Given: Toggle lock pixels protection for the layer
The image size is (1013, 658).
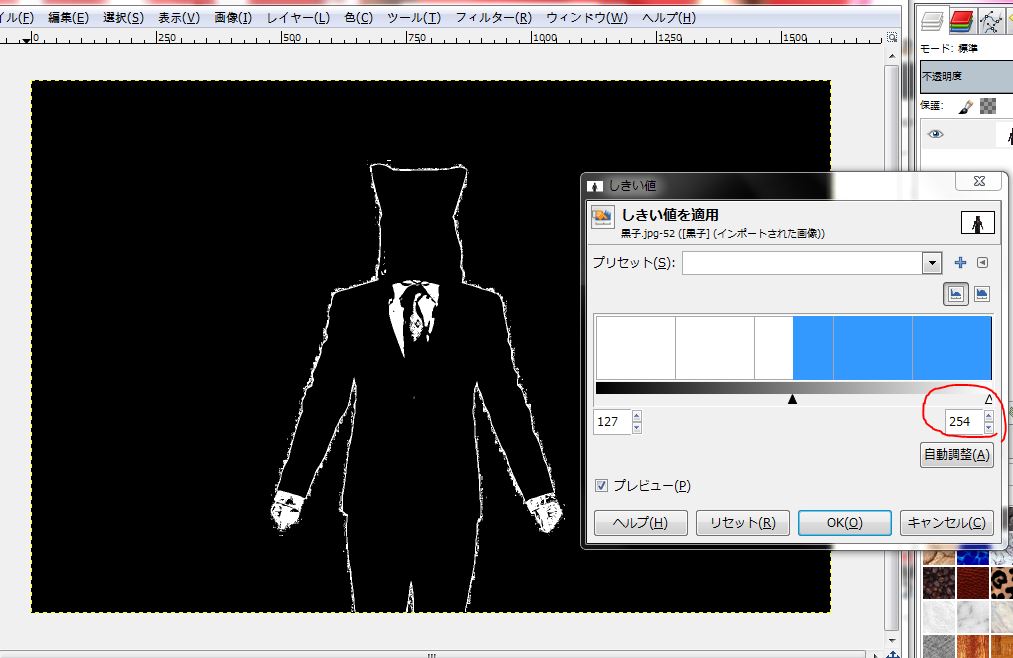Looking at the screenshot, I should (x=964, y=105).
